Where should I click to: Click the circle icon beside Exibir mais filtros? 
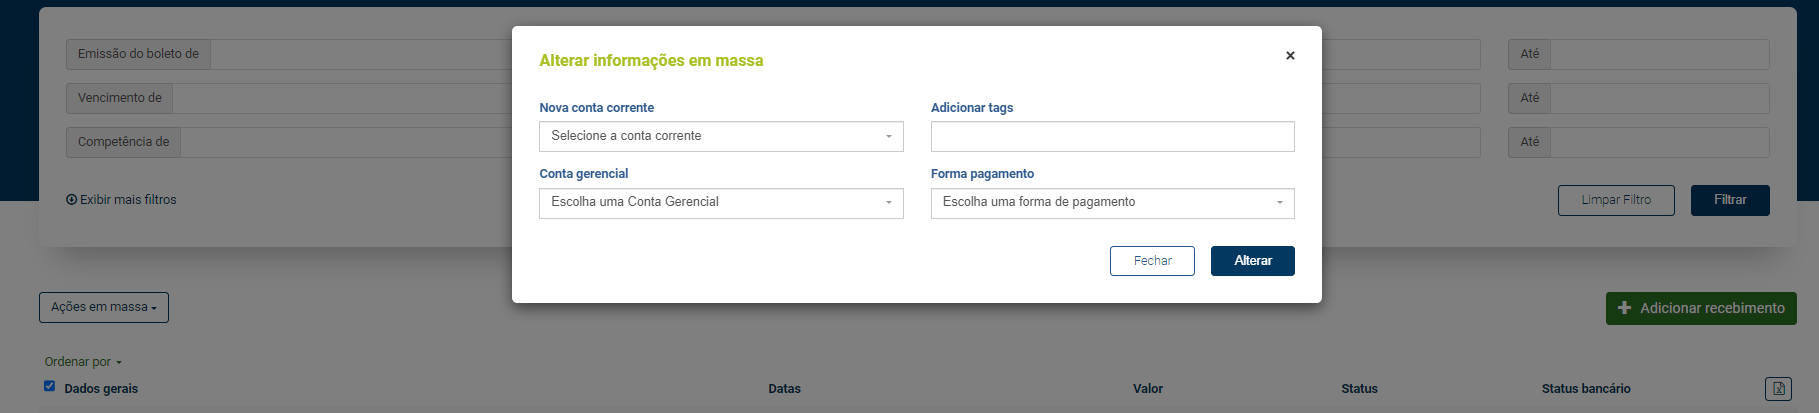pos(71,200)
